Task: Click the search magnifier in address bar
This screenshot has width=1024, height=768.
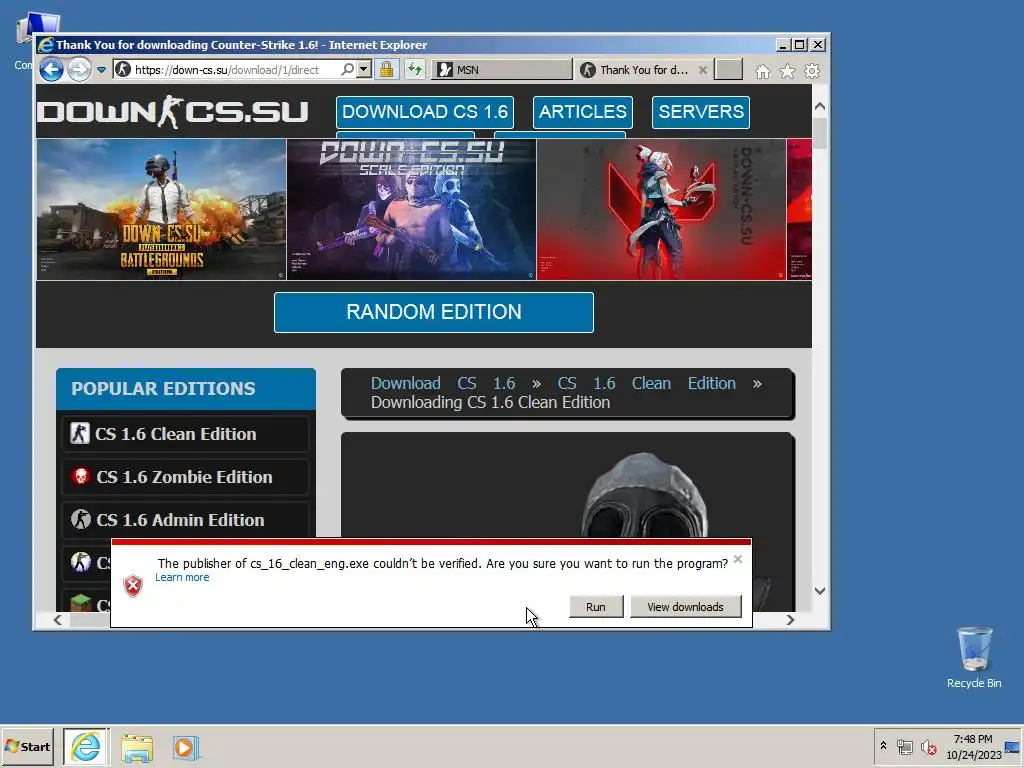Action: (347, 69)
